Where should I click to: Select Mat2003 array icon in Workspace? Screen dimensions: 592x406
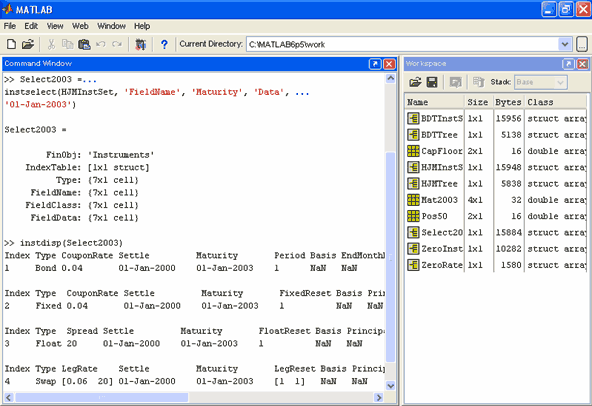(x=413, y=200)
